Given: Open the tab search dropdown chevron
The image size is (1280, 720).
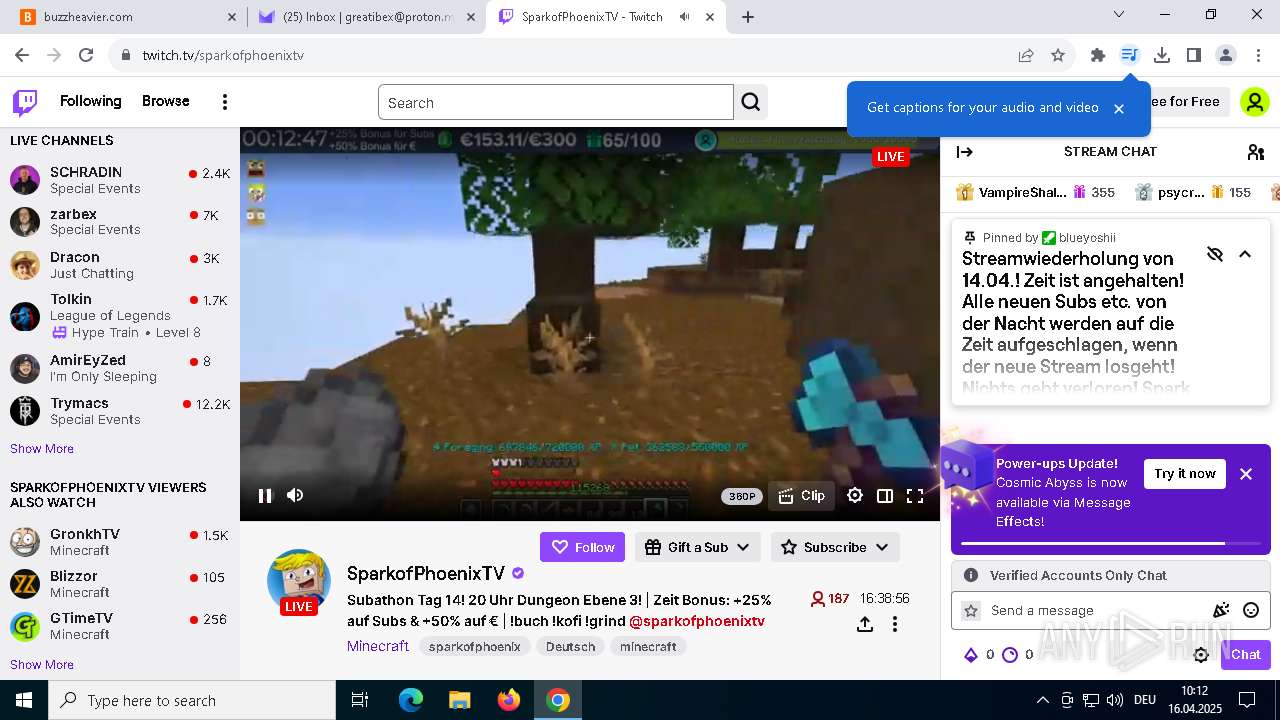Looking at the screenshot, I should [1119, 15].
